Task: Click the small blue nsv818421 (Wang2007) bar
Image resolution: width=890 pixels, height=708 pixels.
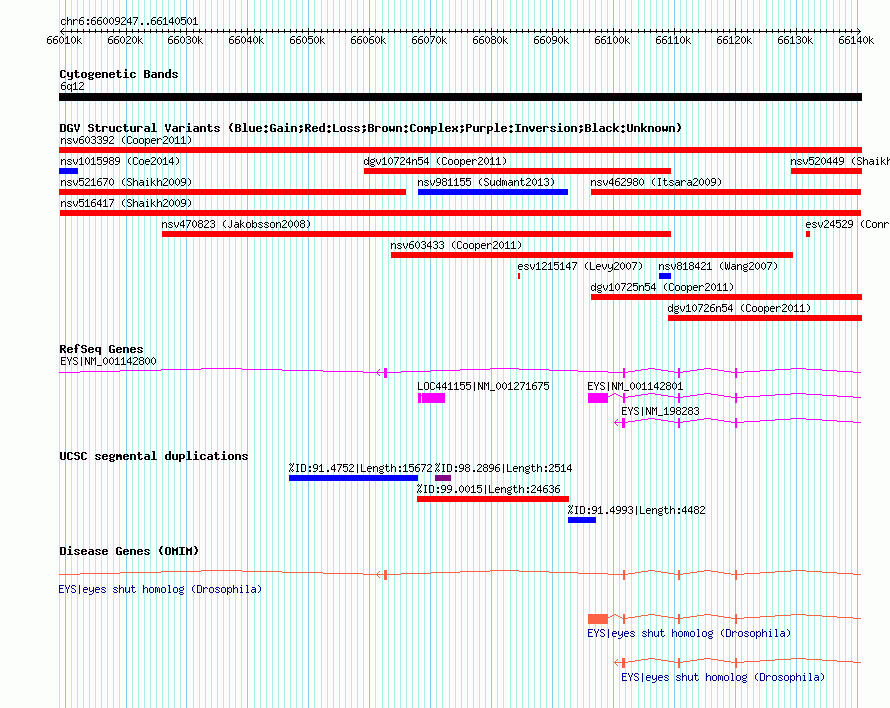Action: coord(665,276)
